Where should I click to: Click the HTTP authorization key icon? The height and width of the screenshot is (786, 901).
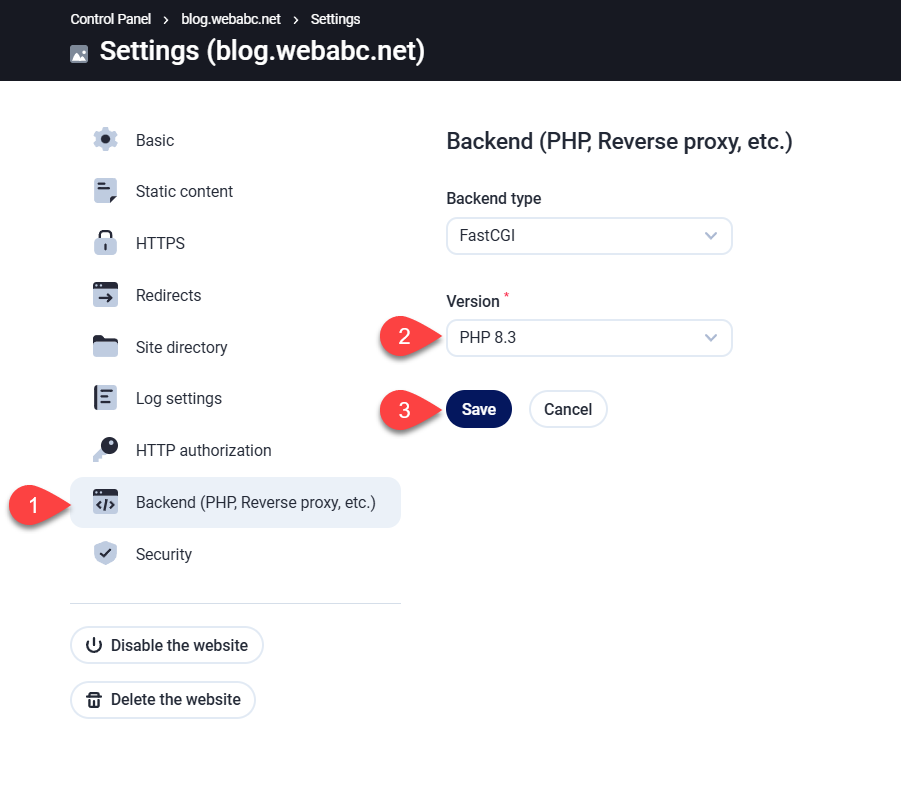click(x=105, y=450)
